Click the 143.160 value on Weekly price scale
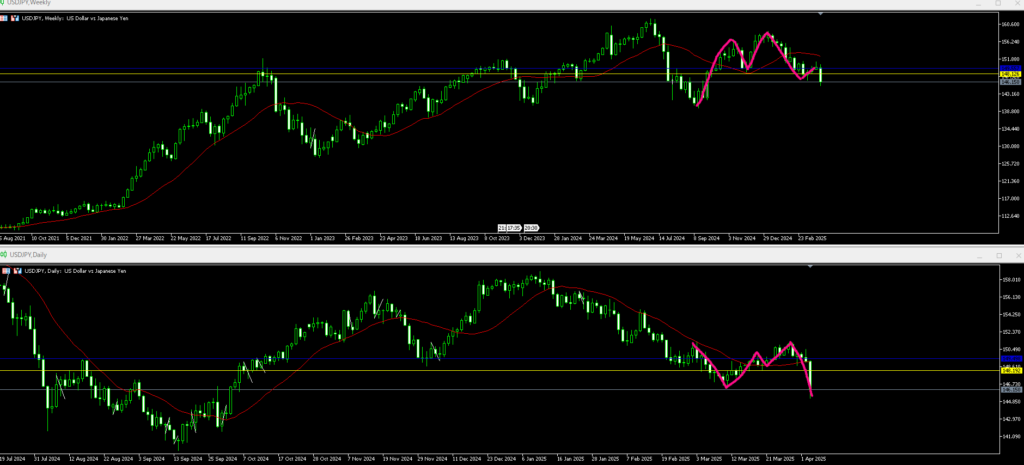Image resolution: width=1024 pixels, height=465 pixels. click(1010, 94)
